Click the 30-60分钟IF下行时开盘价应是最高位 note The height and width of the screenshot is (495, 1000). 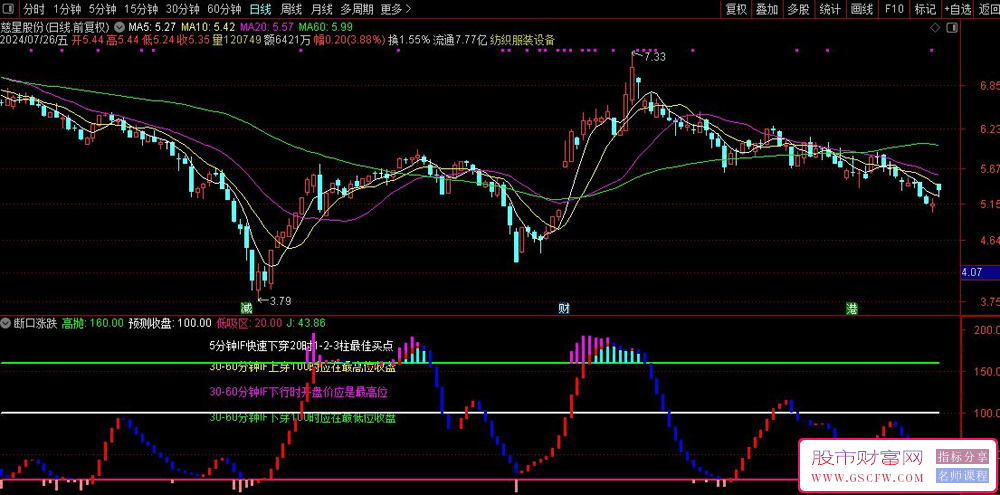tap(298, 392)
